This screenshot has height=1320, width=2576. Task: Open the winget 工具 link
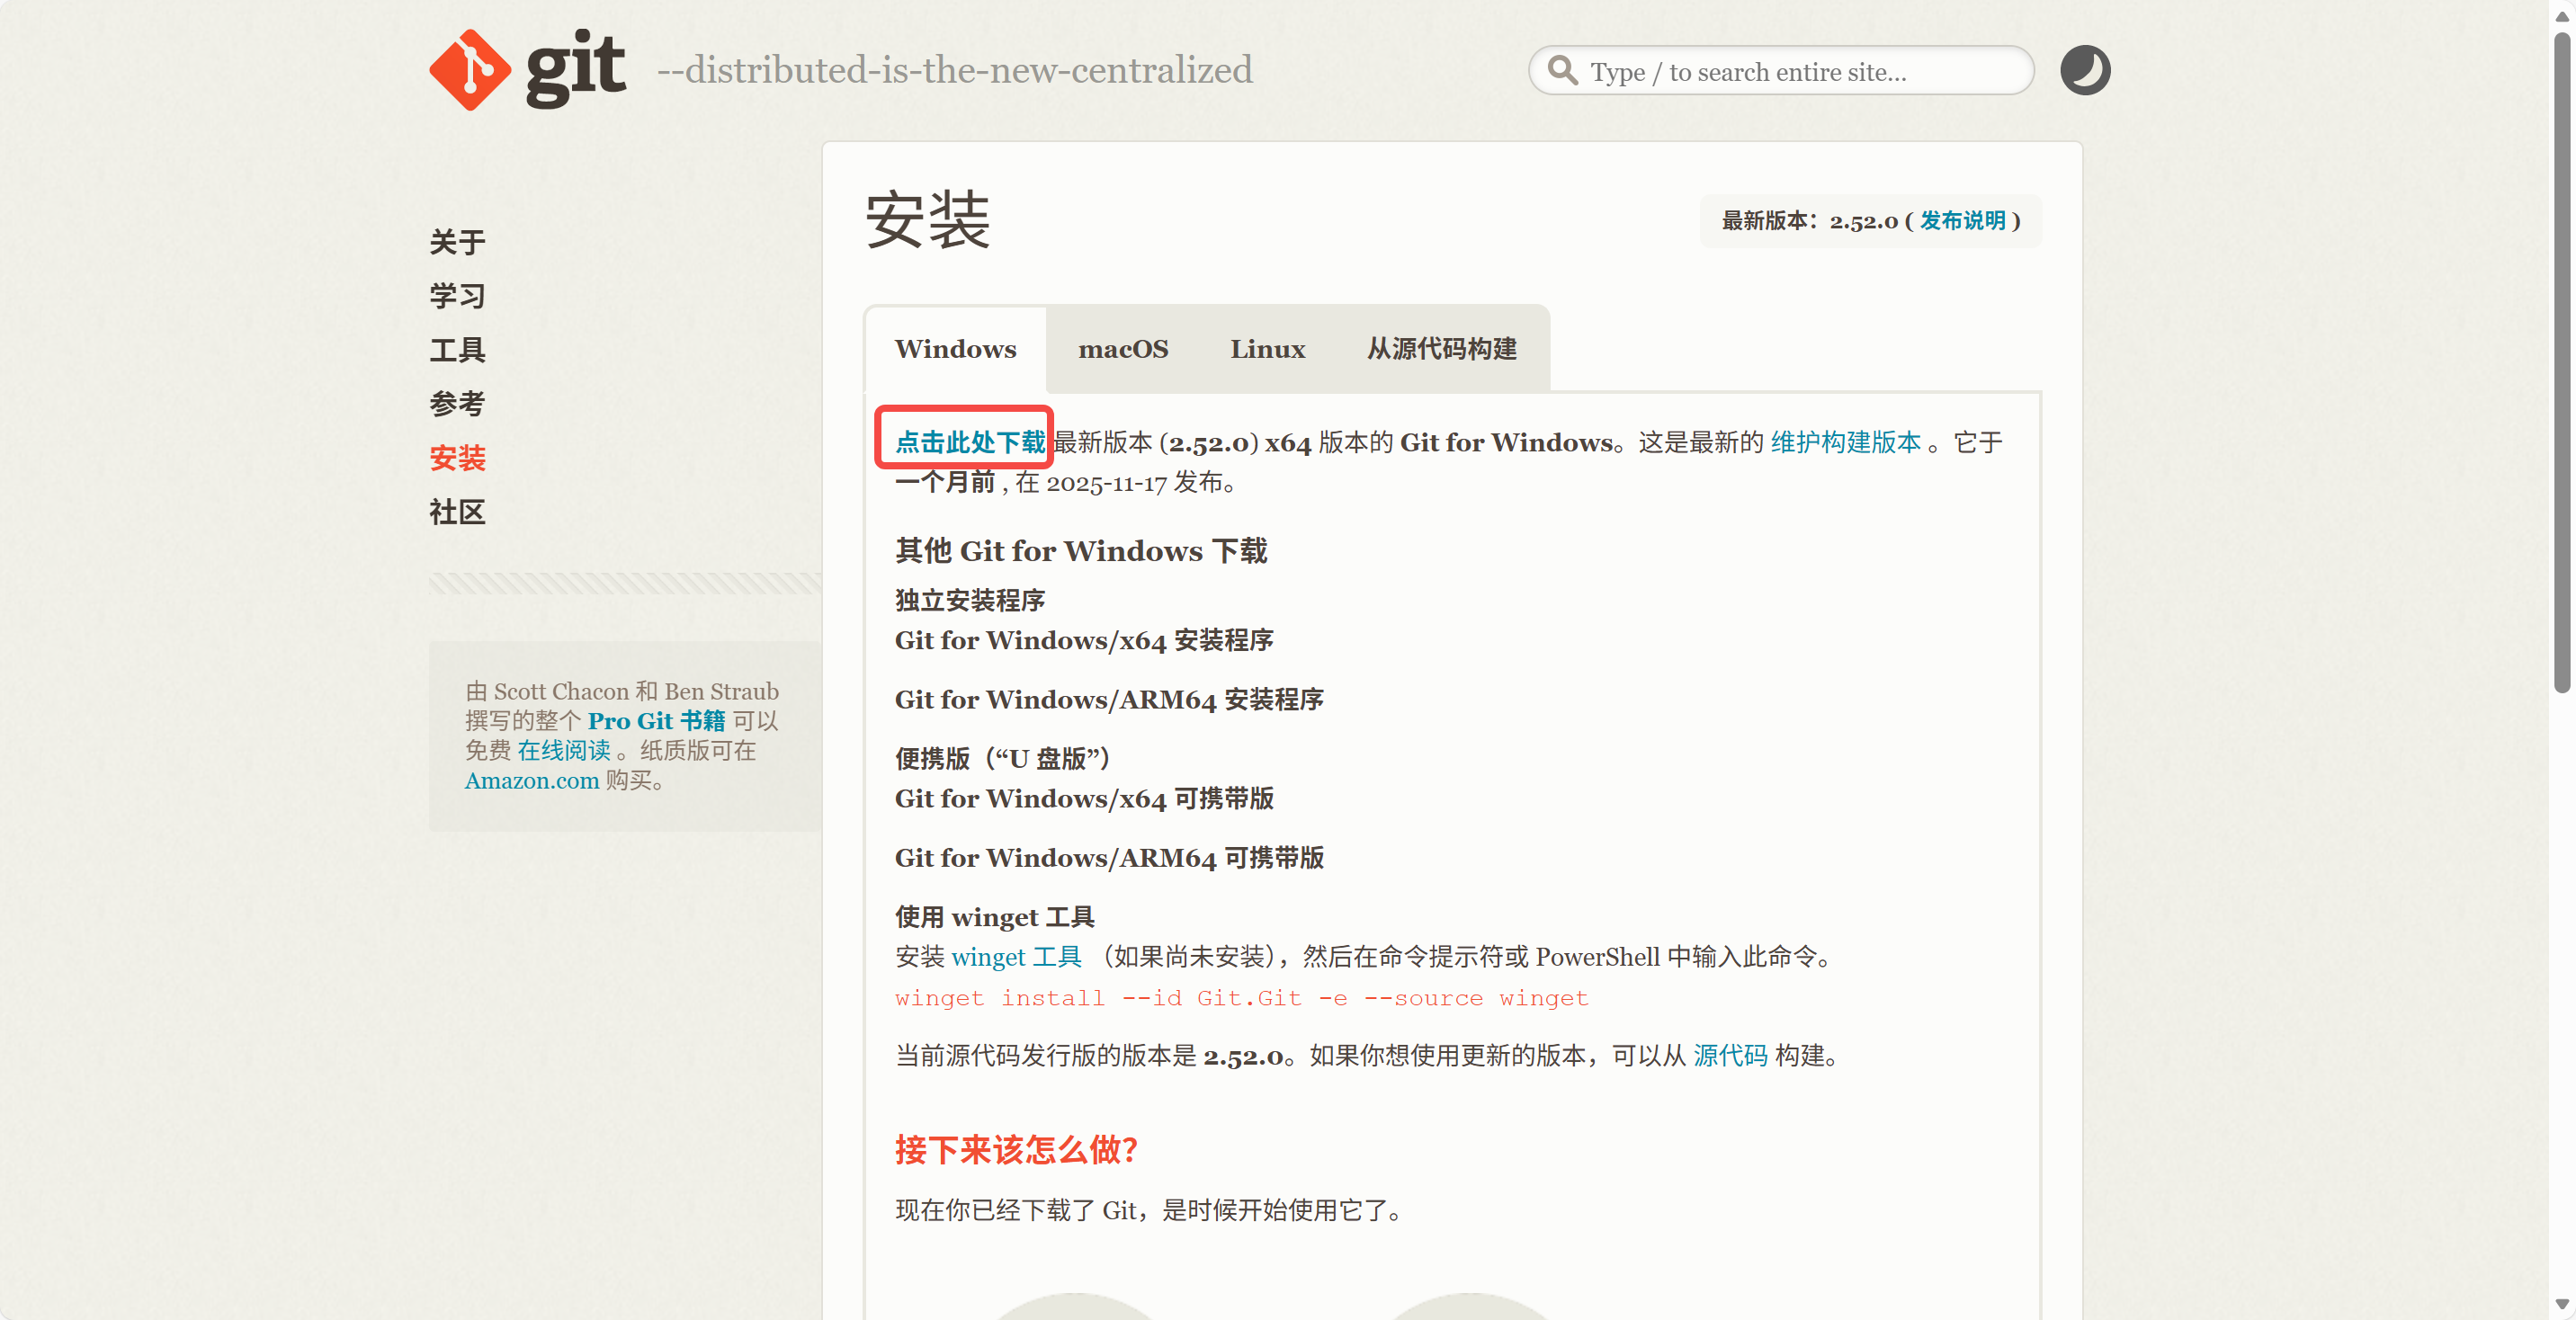1016,957
